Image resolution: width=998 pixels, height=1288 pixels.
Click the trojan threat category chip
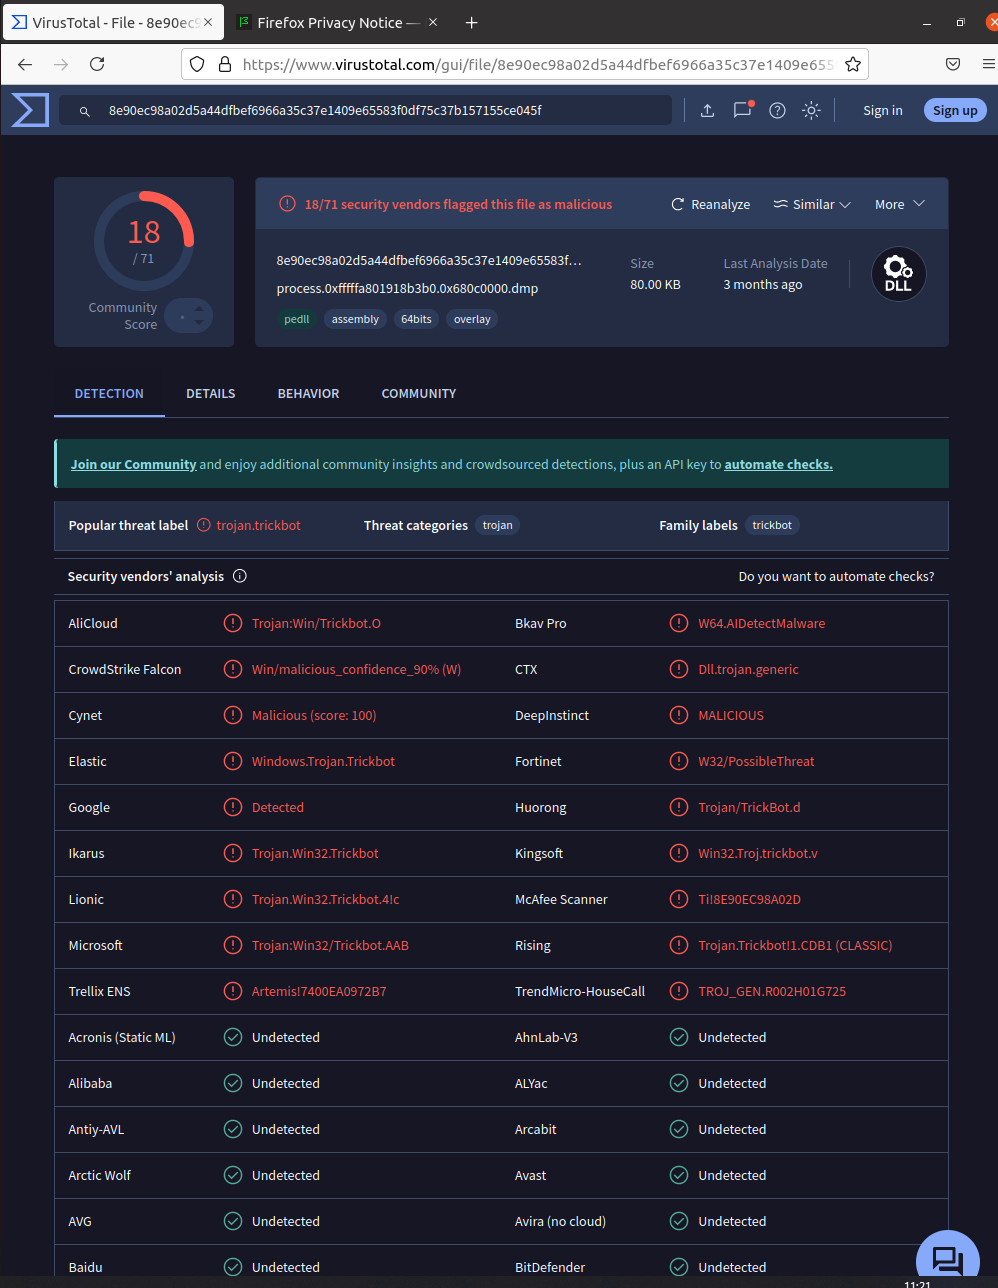pos(497,525)
